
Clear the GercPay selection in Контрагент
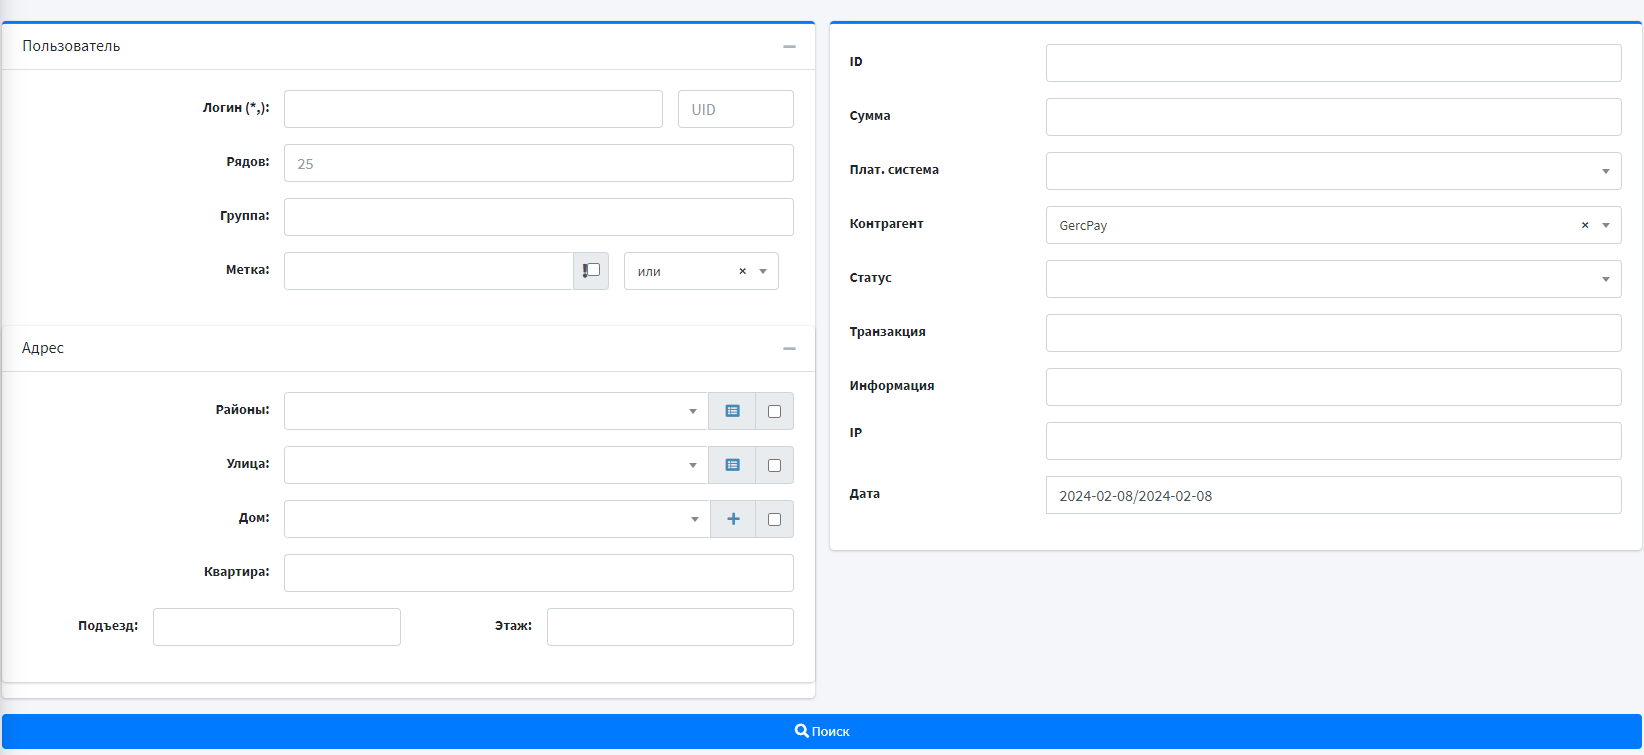point(1585,225)
